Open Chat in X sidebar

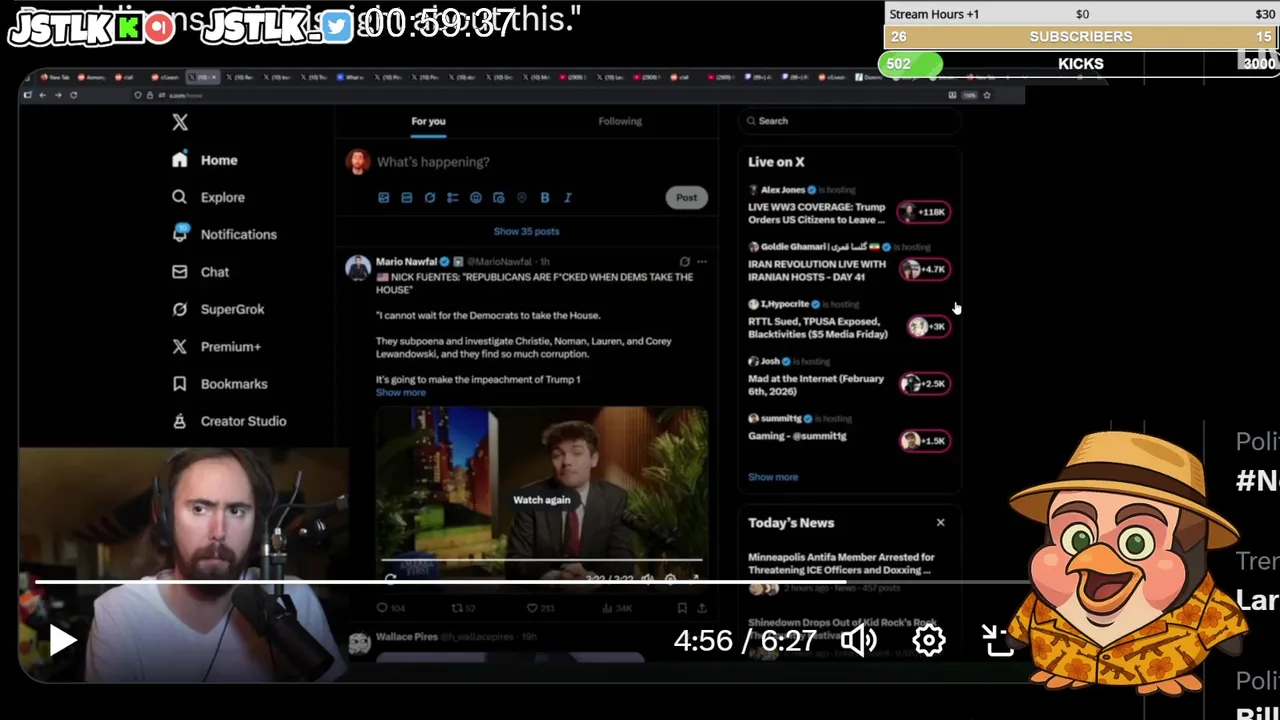tap(200, 272)
